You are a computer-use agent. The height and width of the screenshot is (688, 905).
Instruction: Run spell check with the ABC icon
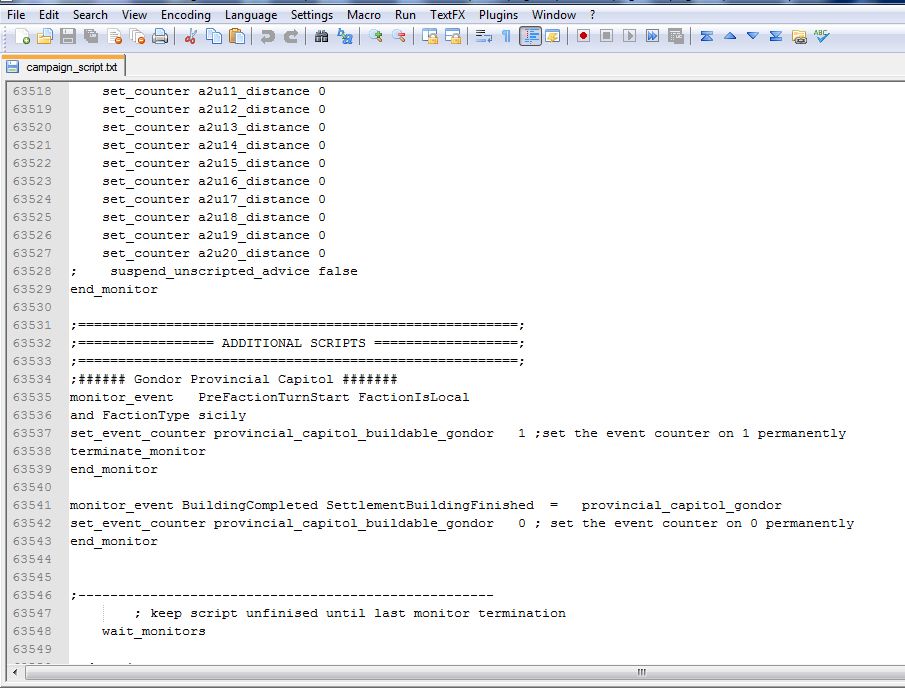click(822, 36)
